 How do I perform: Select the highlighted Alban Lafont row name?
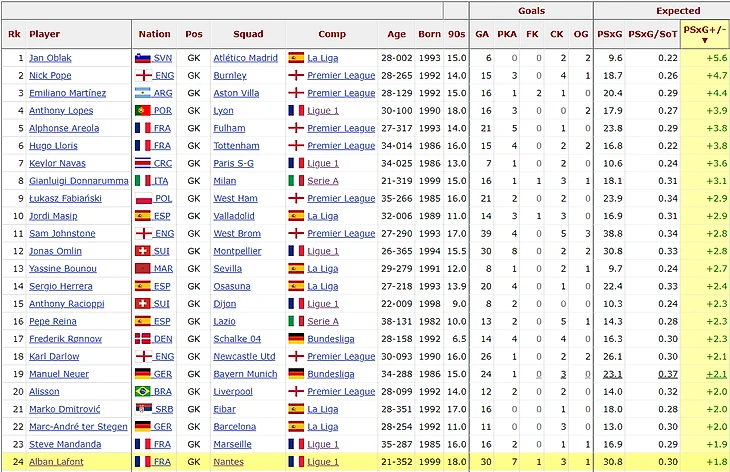[x=58, y=461]
